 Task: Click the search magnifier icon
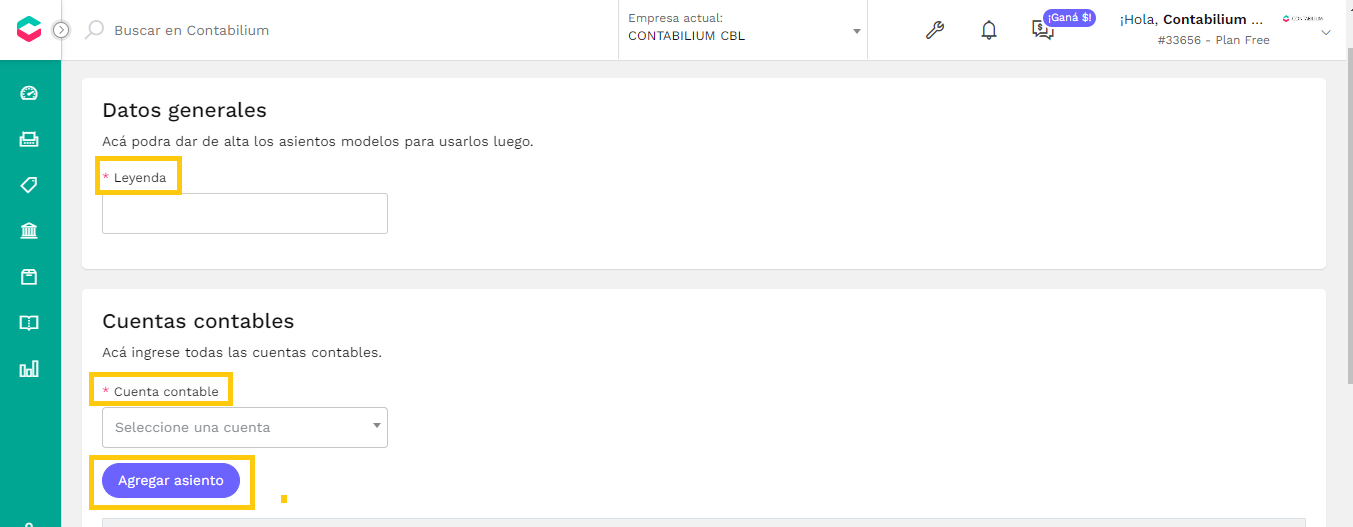[x=94, y=30]
